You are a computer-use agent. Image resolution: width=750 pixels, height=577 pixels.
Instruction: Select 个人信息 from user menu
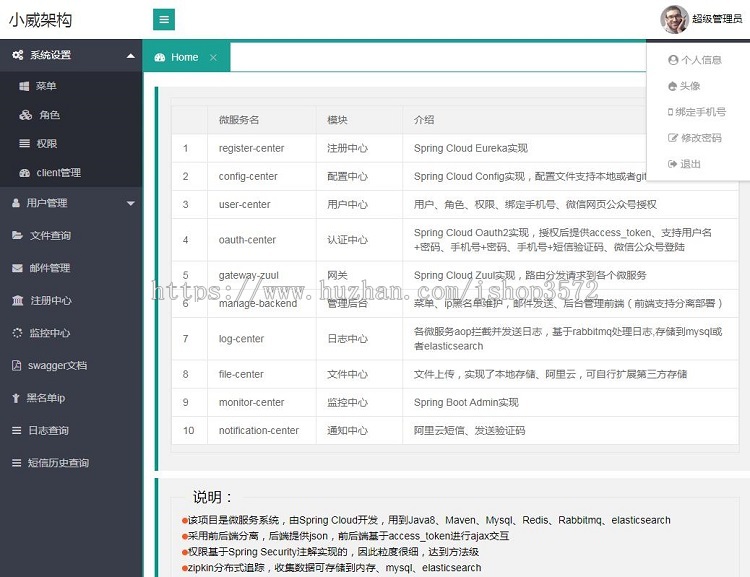[x=698, y=60]
